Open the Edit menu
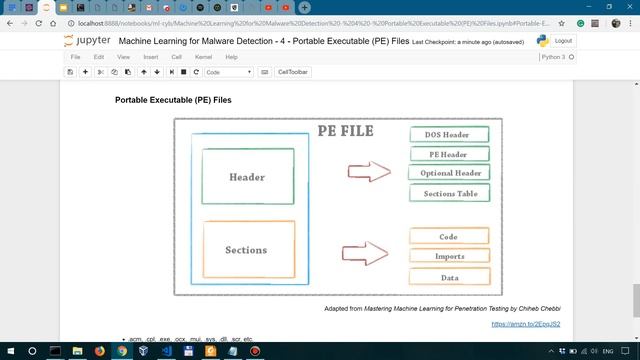 point(99,57)
